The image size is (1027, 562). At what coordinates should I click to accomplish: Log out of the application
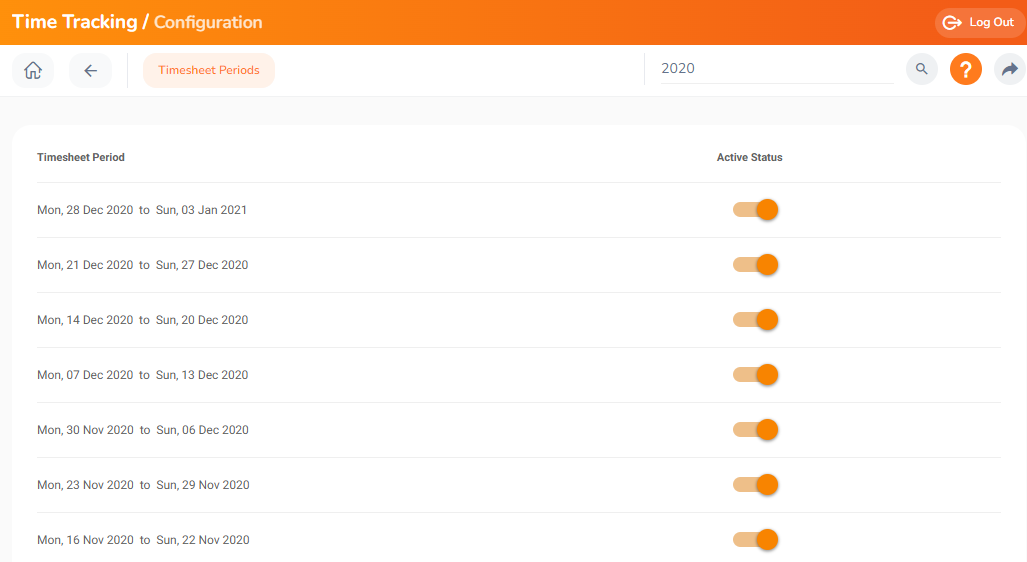979,22
